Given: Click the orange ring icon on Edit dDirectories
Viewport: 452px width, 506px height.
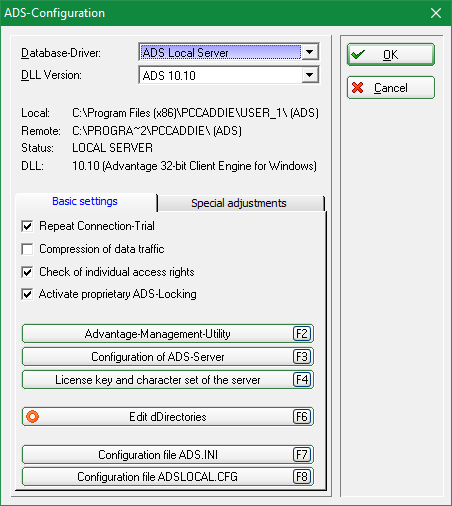Looking at the screenshot, I should pos(32,416).
